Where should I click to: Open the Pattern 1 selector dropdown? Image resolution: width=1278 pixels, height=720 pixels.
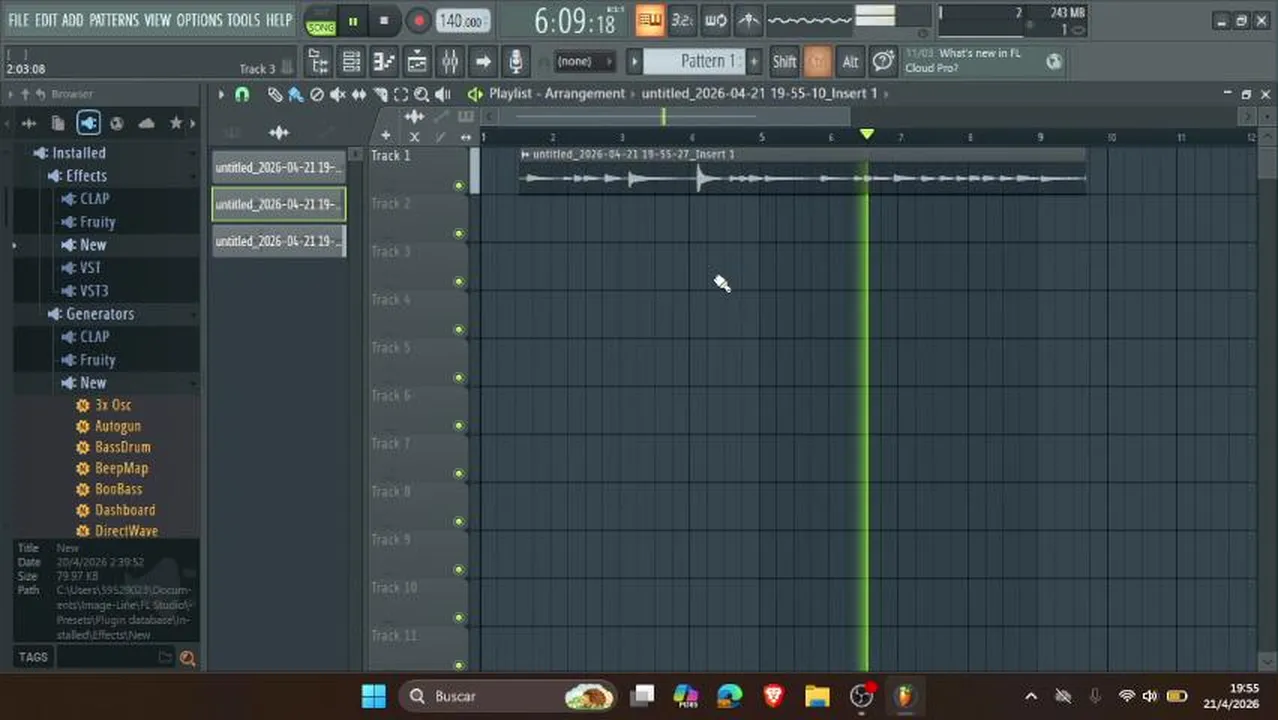(694, 61)
